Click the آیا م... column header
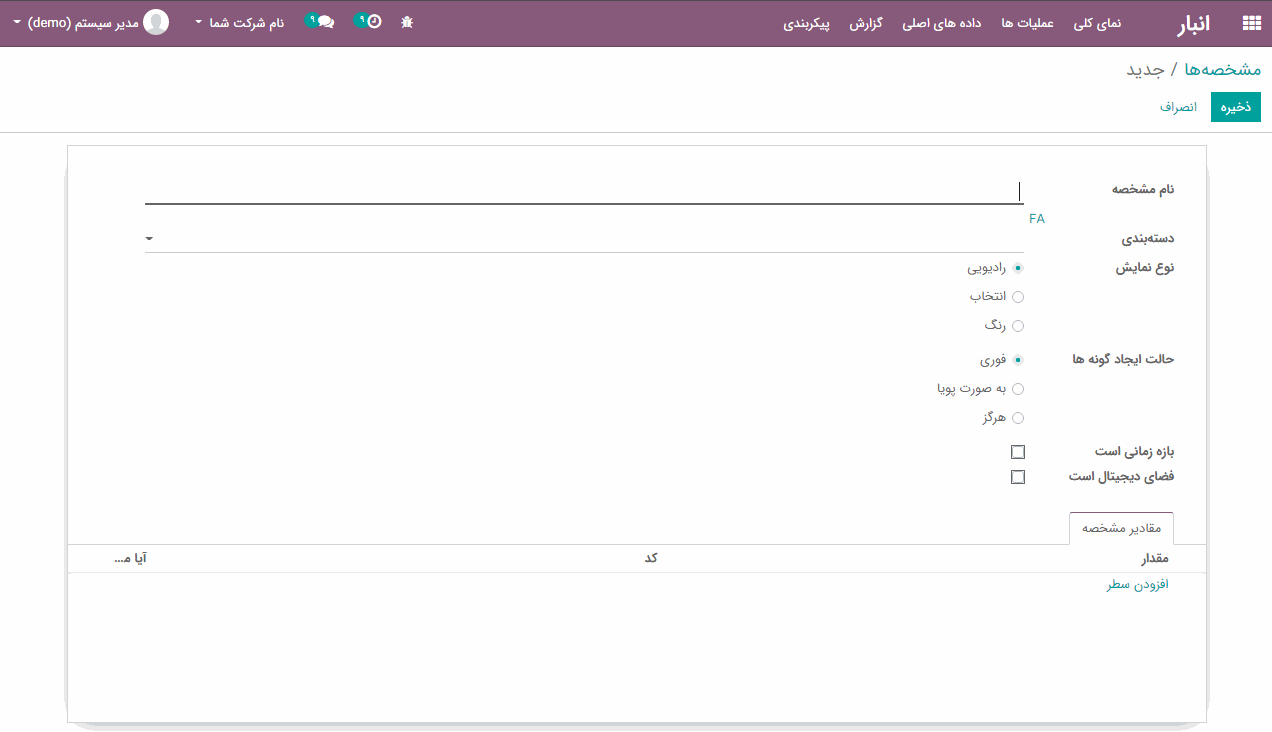 [131, 558]
